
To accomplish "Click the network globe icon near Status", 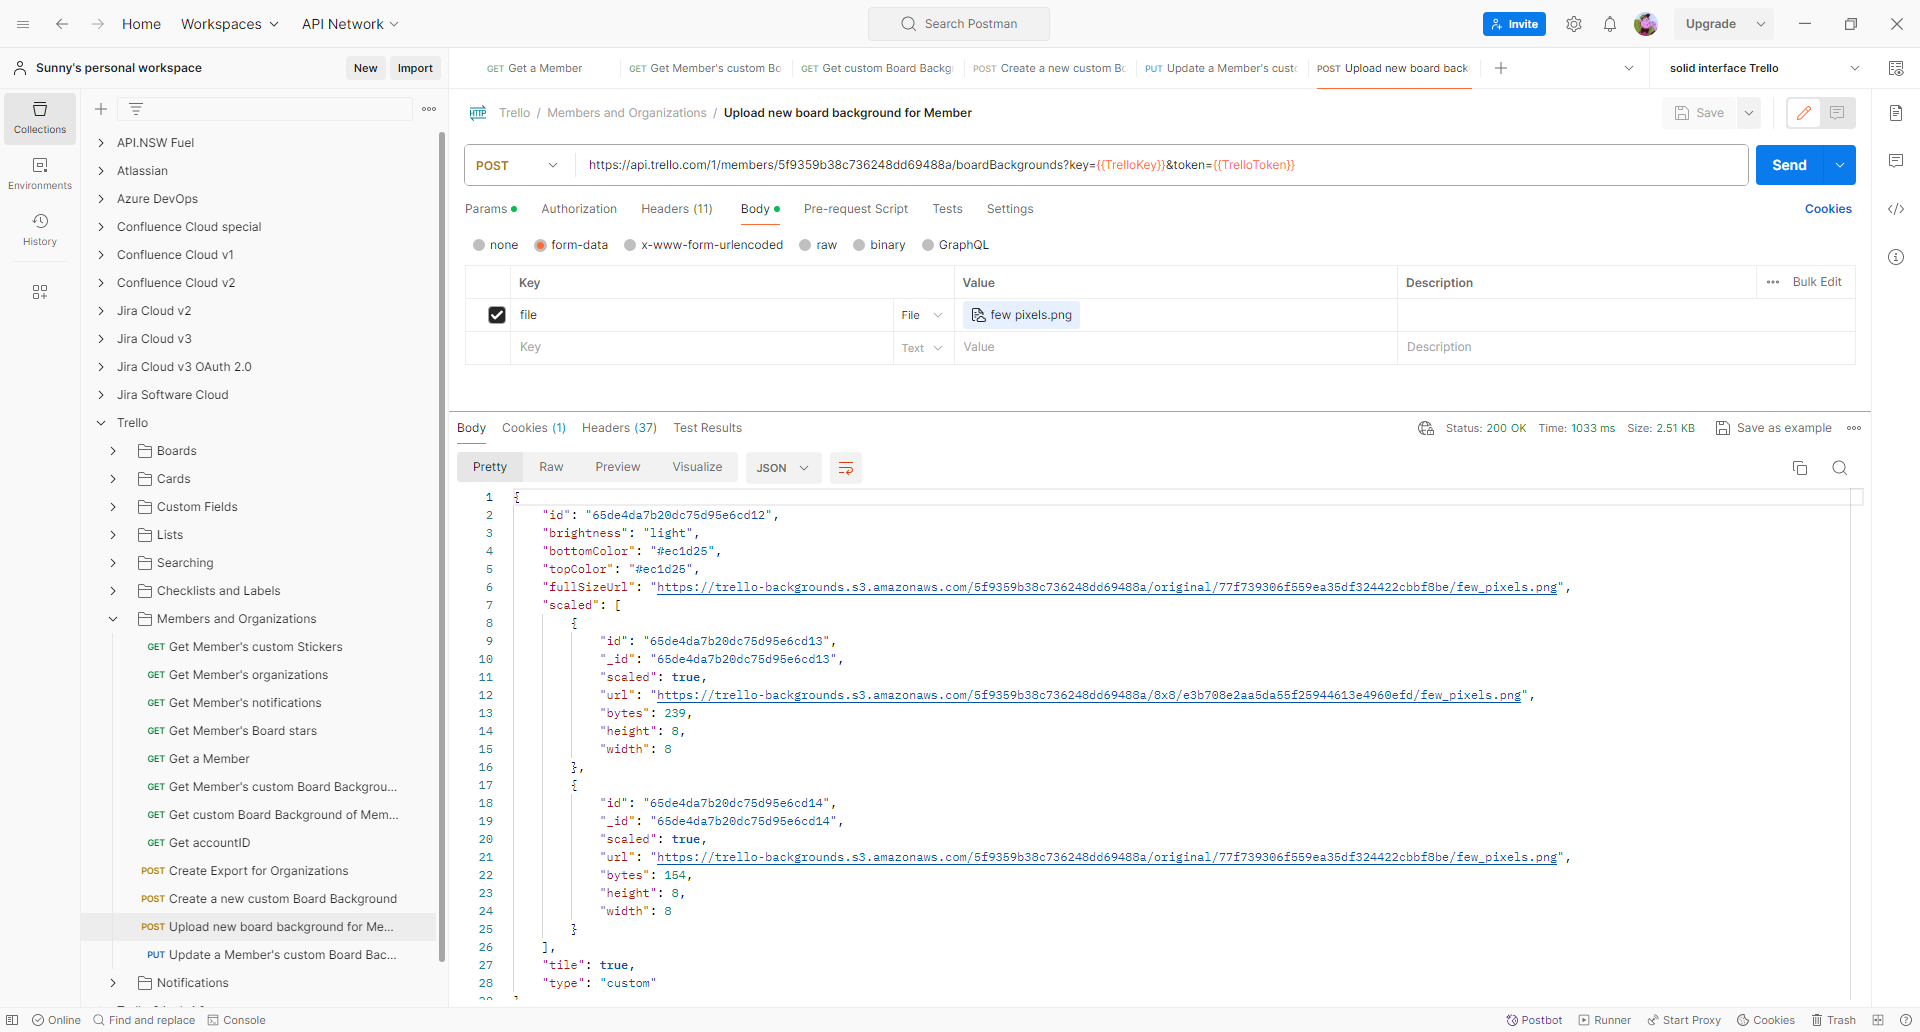I will [x=1426, y=428].
